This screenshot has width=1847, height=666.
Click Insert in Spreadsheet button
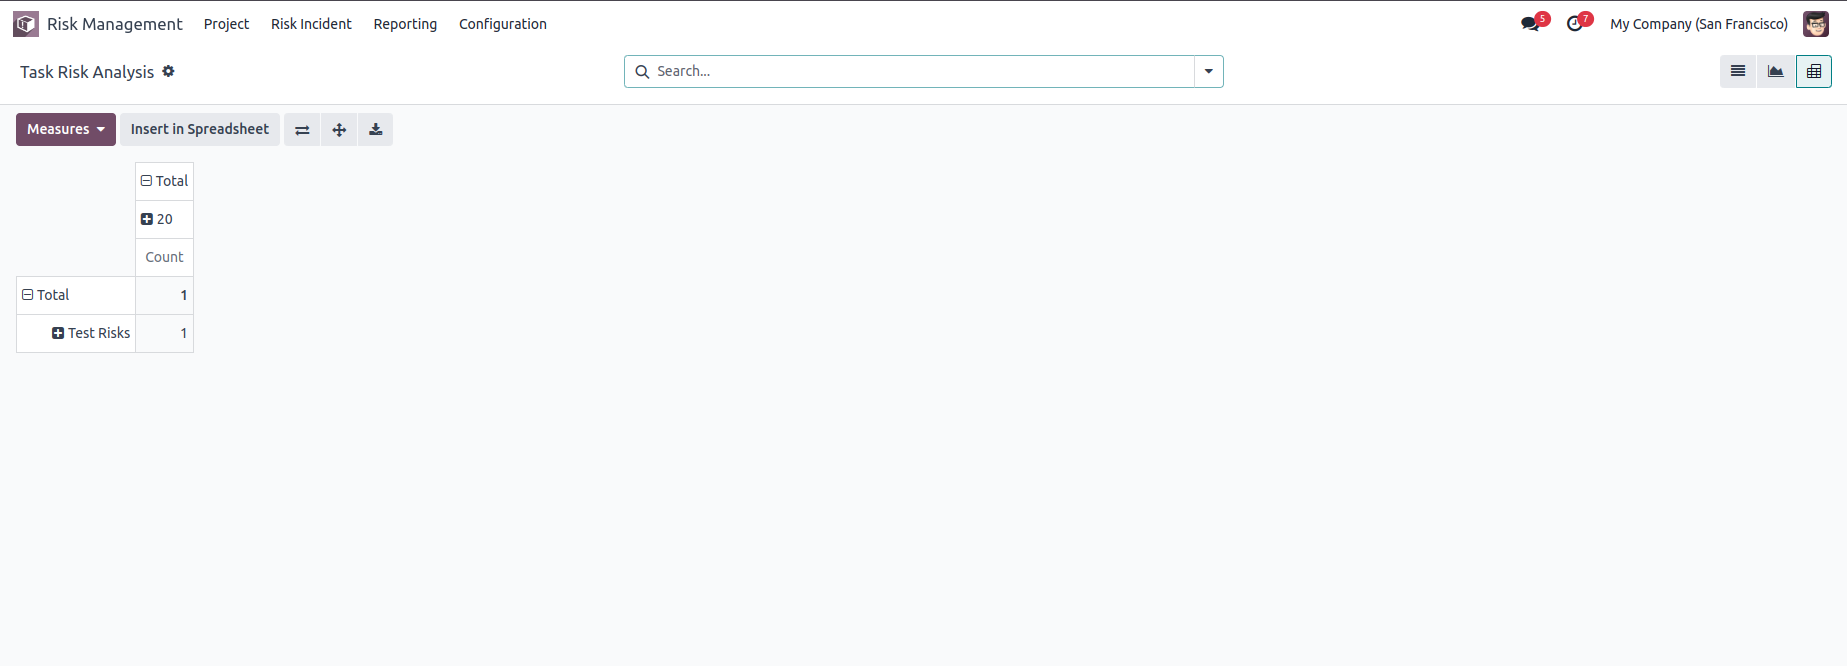(x=200, y=130)
